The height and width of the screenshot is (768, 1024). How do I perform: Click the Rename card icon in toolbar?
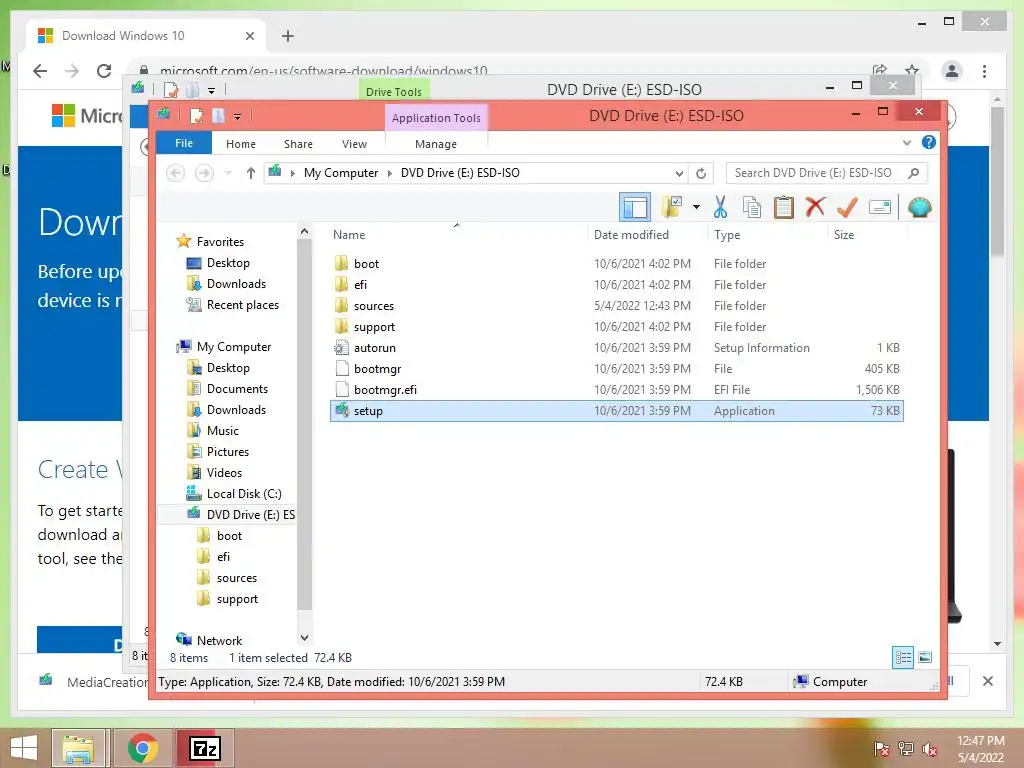pos(880,208)
